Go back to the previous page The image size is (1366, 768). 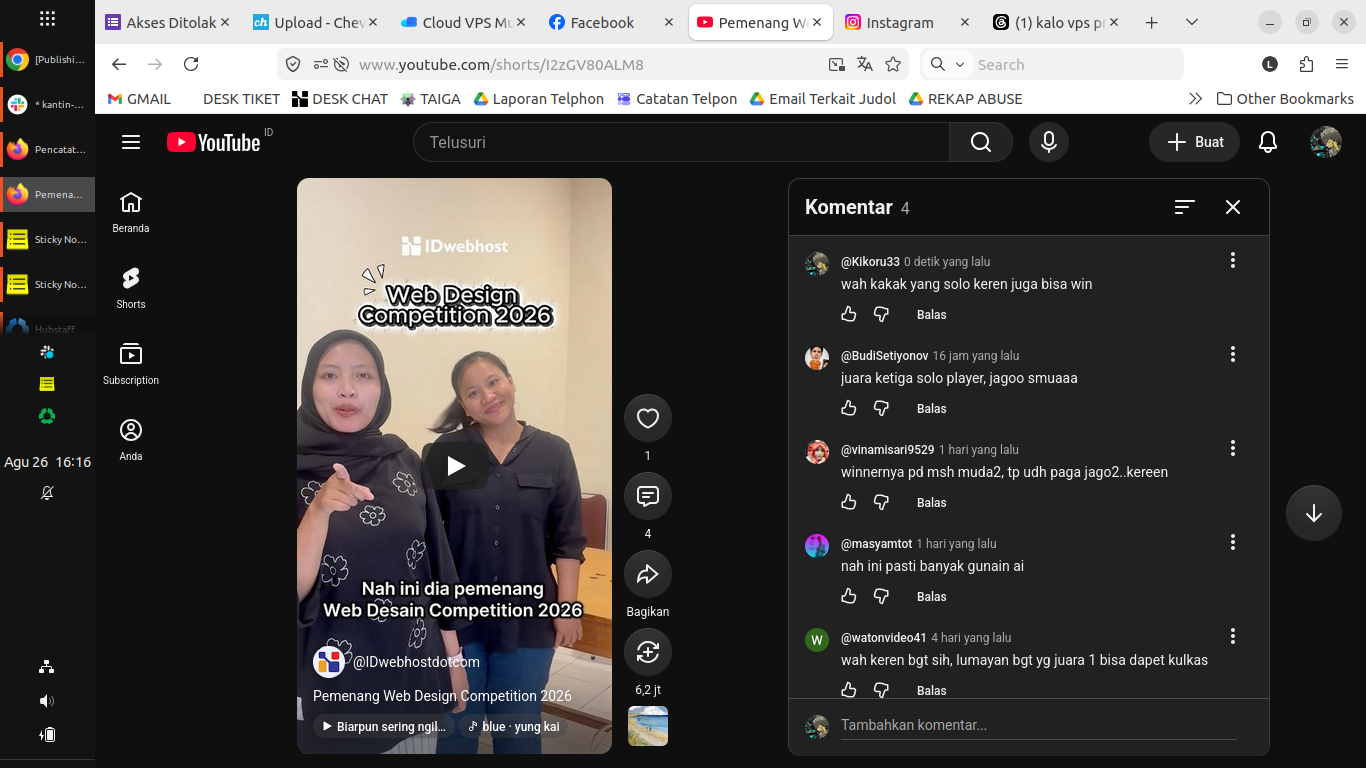(x=119, y=64)
